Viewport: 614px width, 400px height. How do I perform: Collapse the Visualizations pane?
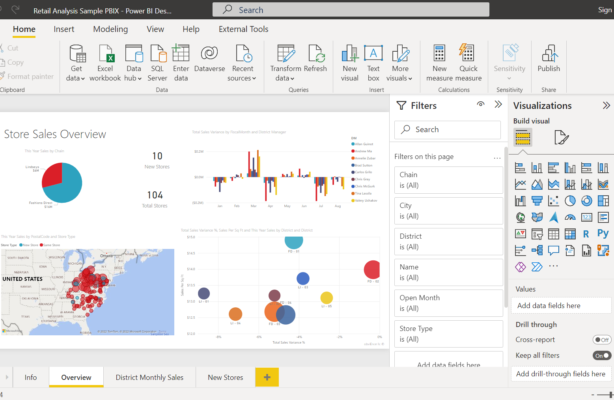pos(605,105)
